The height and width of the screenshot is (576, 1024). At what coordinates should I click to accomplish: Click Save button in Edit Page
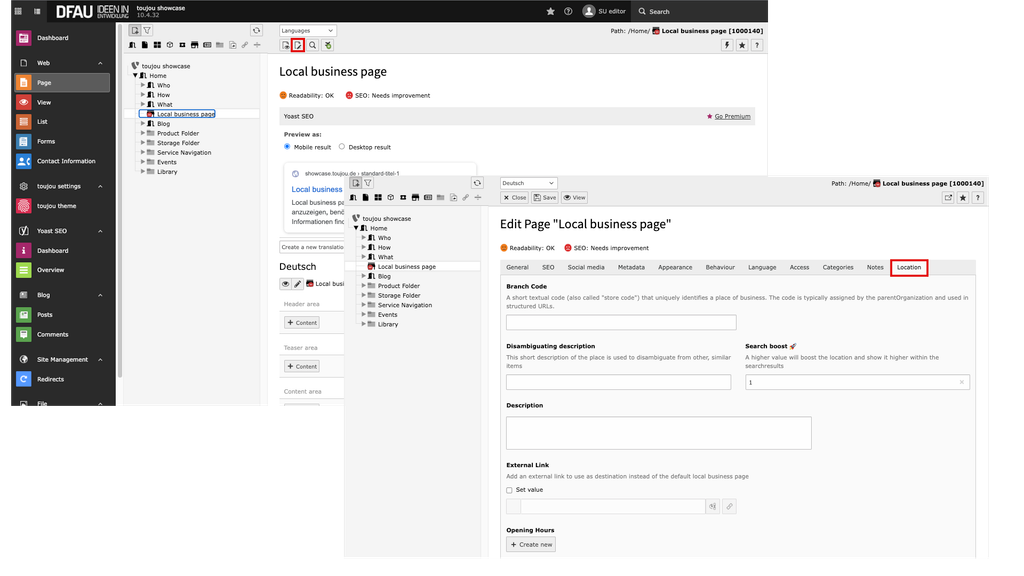(x=545, y=198)
